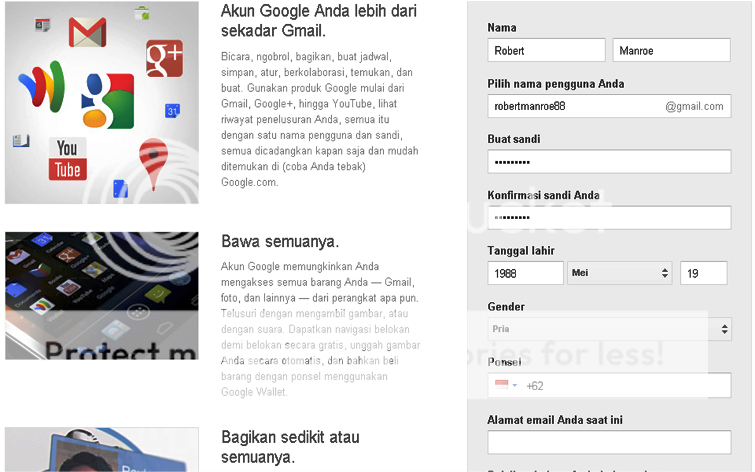Click the @gmail.com suffix text
Screen dimensions: 755x472
(x=694, y=106)
